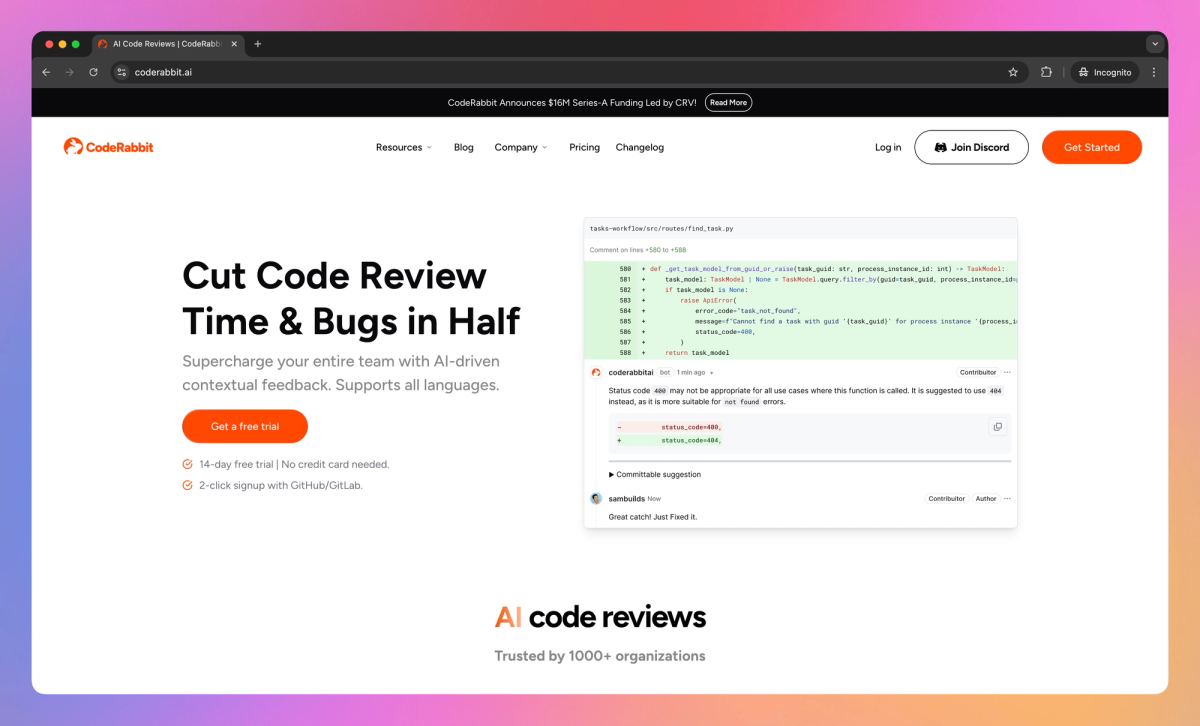Click the '2-click signup with GitHub/GitLab' line
This screenshot has width=1200, height=726.
[x=272, y=485]
